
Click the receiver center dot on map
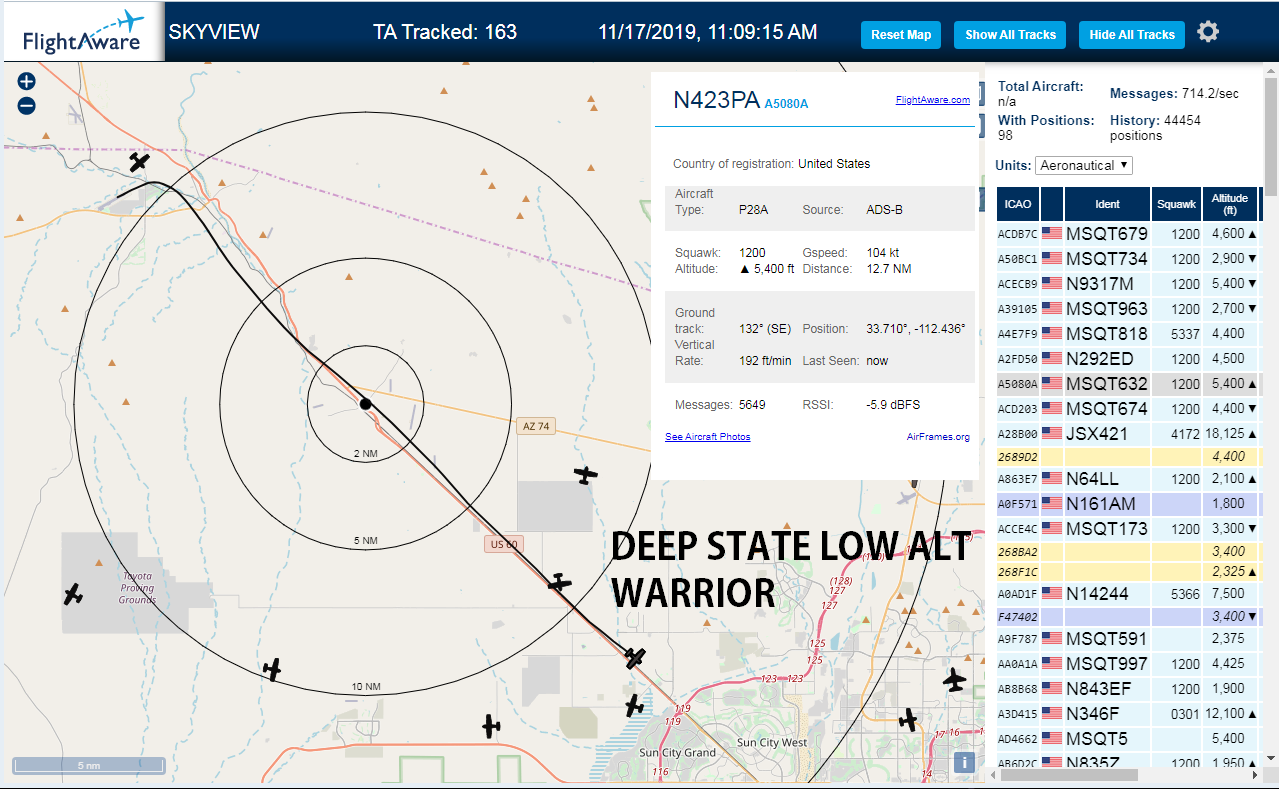[x=365, y=403]
